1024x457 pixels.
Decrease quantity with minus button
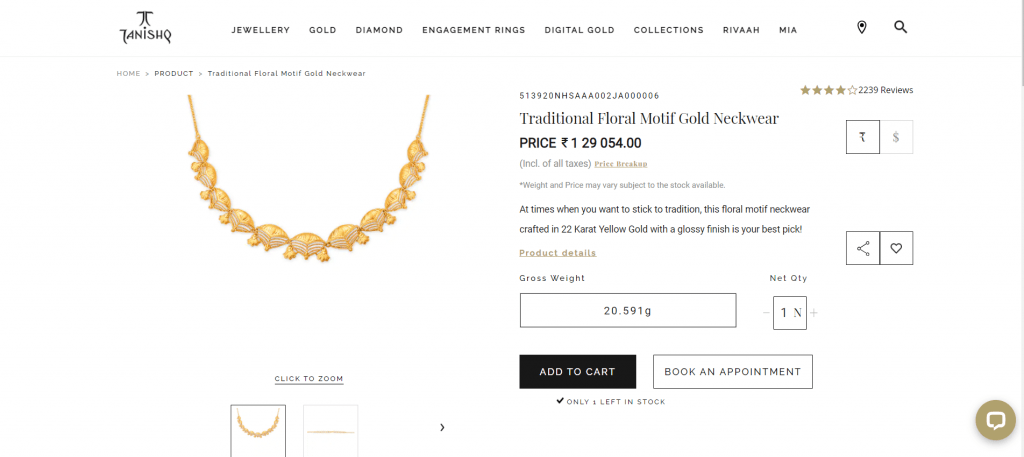766,313
